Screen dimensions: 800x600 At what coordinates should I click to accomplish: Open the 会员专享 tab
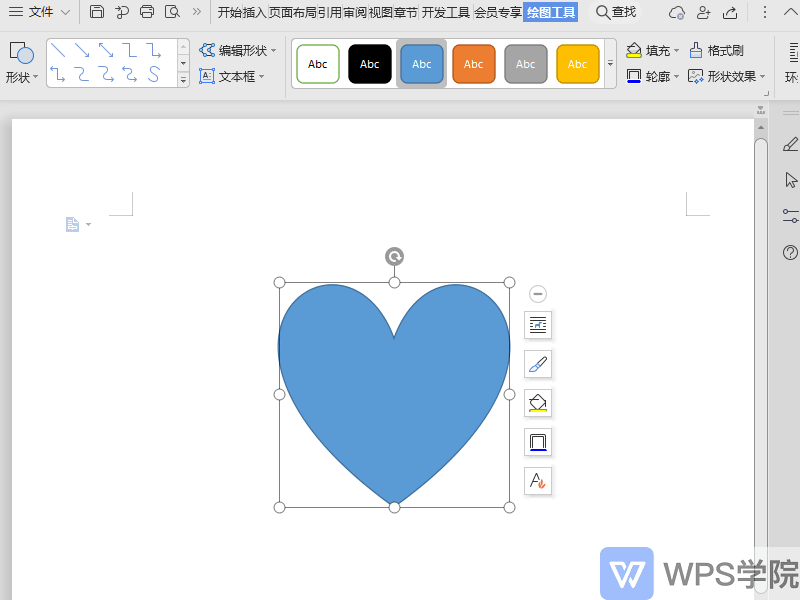[x=498, y=12]
